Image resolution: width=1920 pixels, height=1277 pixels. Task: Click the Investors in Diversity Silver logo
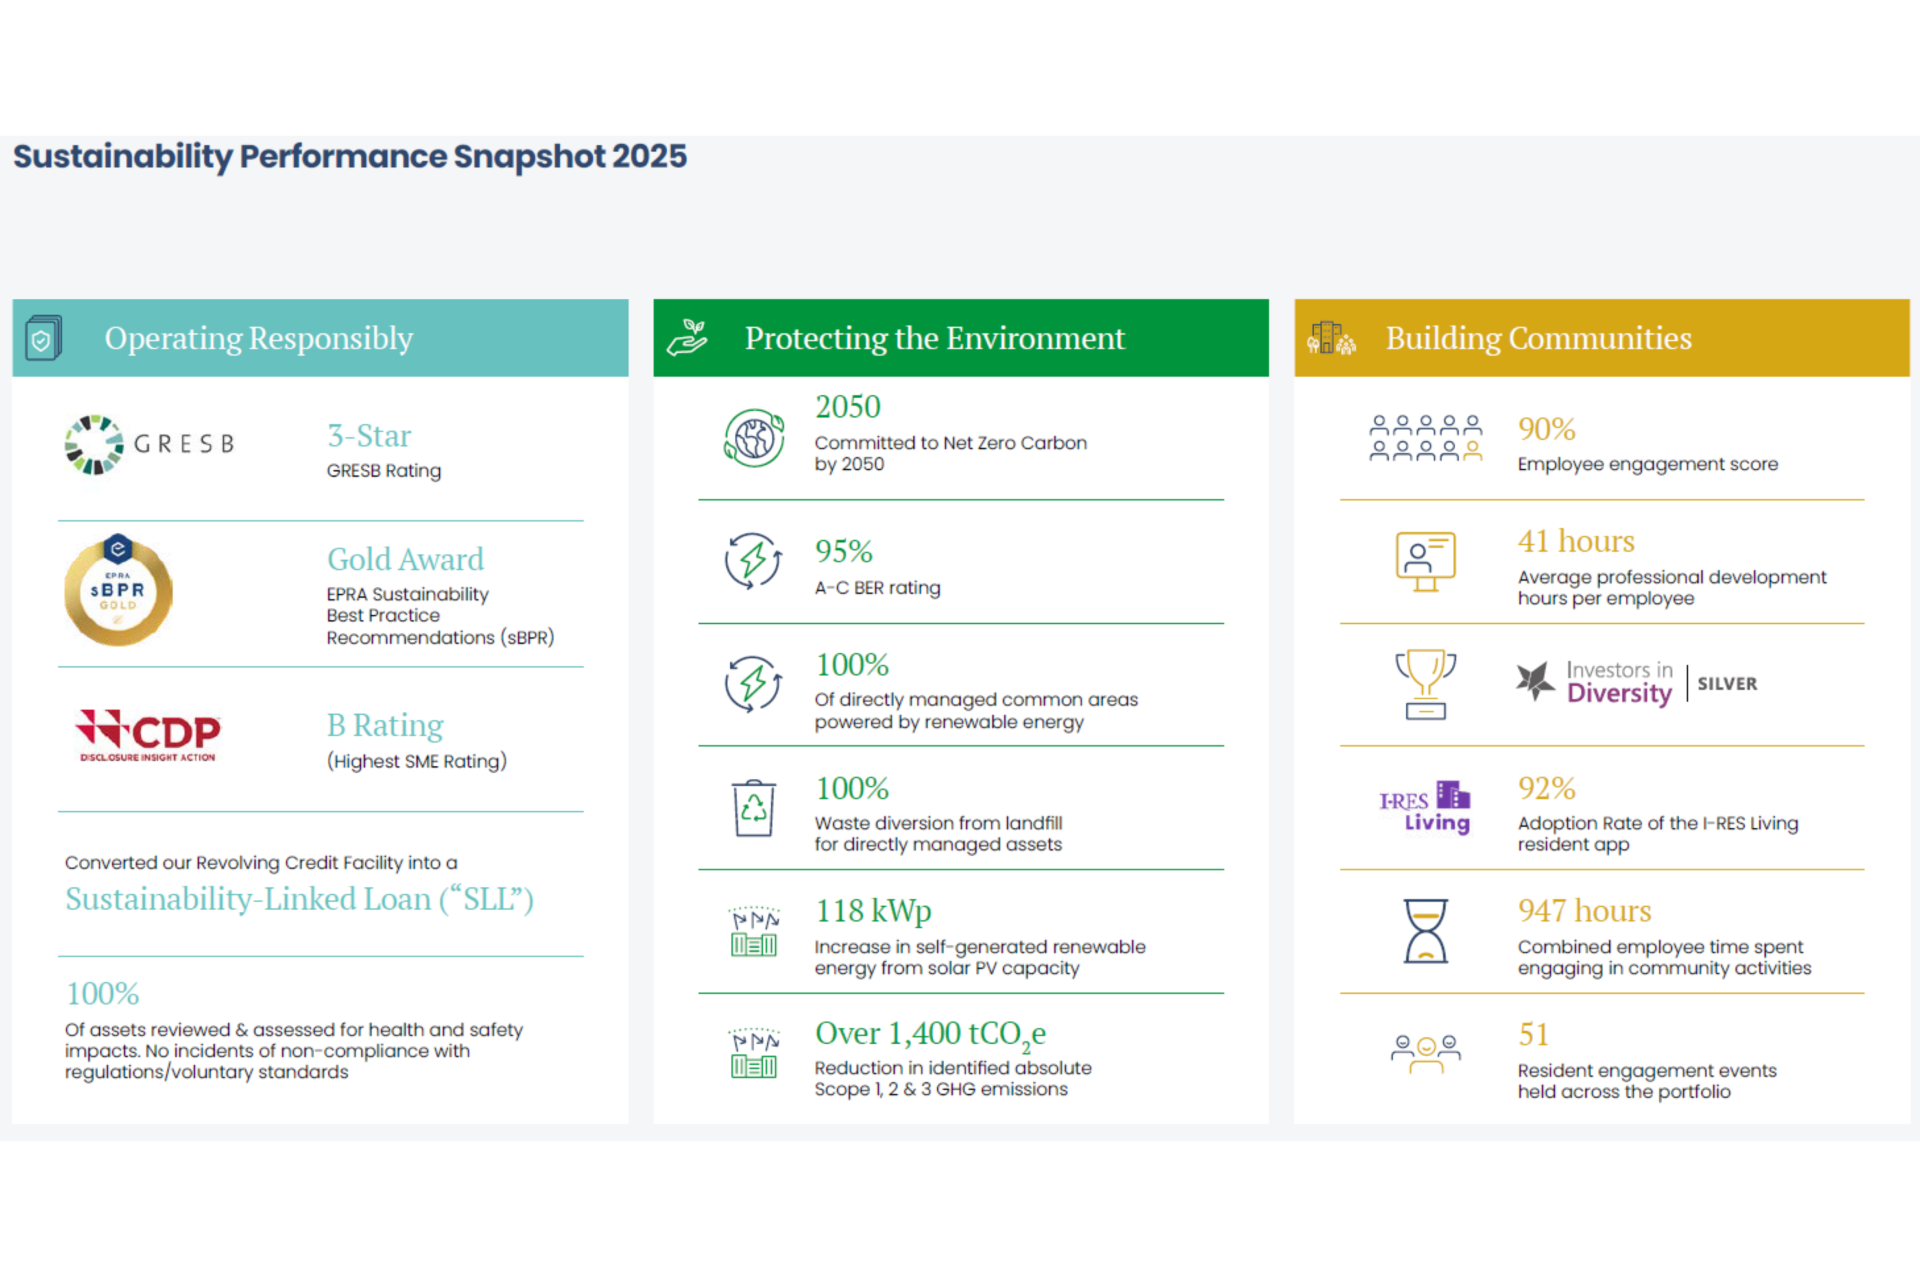coord(1634,683)
